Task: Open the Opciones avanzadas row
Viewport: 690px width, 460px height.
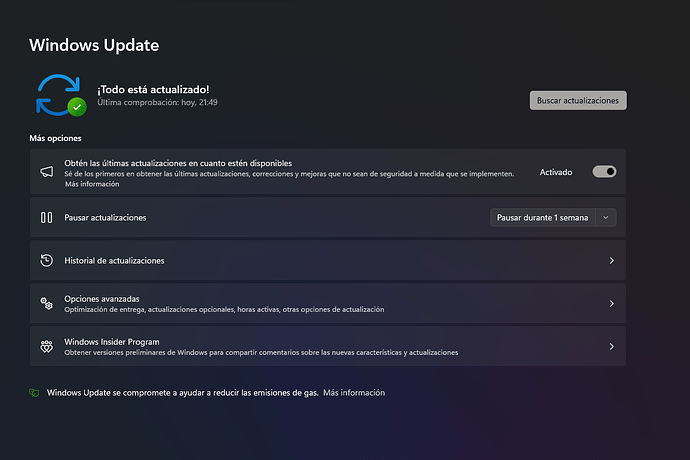Action: point(328,303)
